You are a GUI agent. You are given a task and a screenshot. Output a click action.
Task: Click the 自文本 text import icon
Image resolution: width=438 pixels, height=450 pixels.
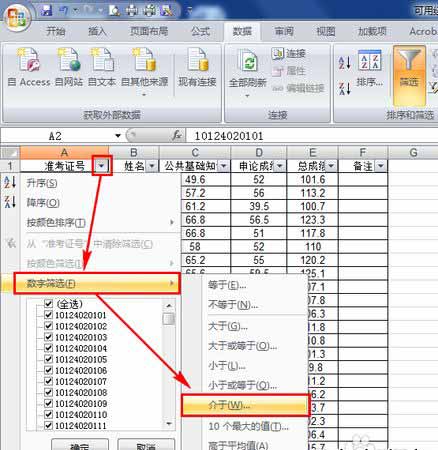(x=102, y=61)
